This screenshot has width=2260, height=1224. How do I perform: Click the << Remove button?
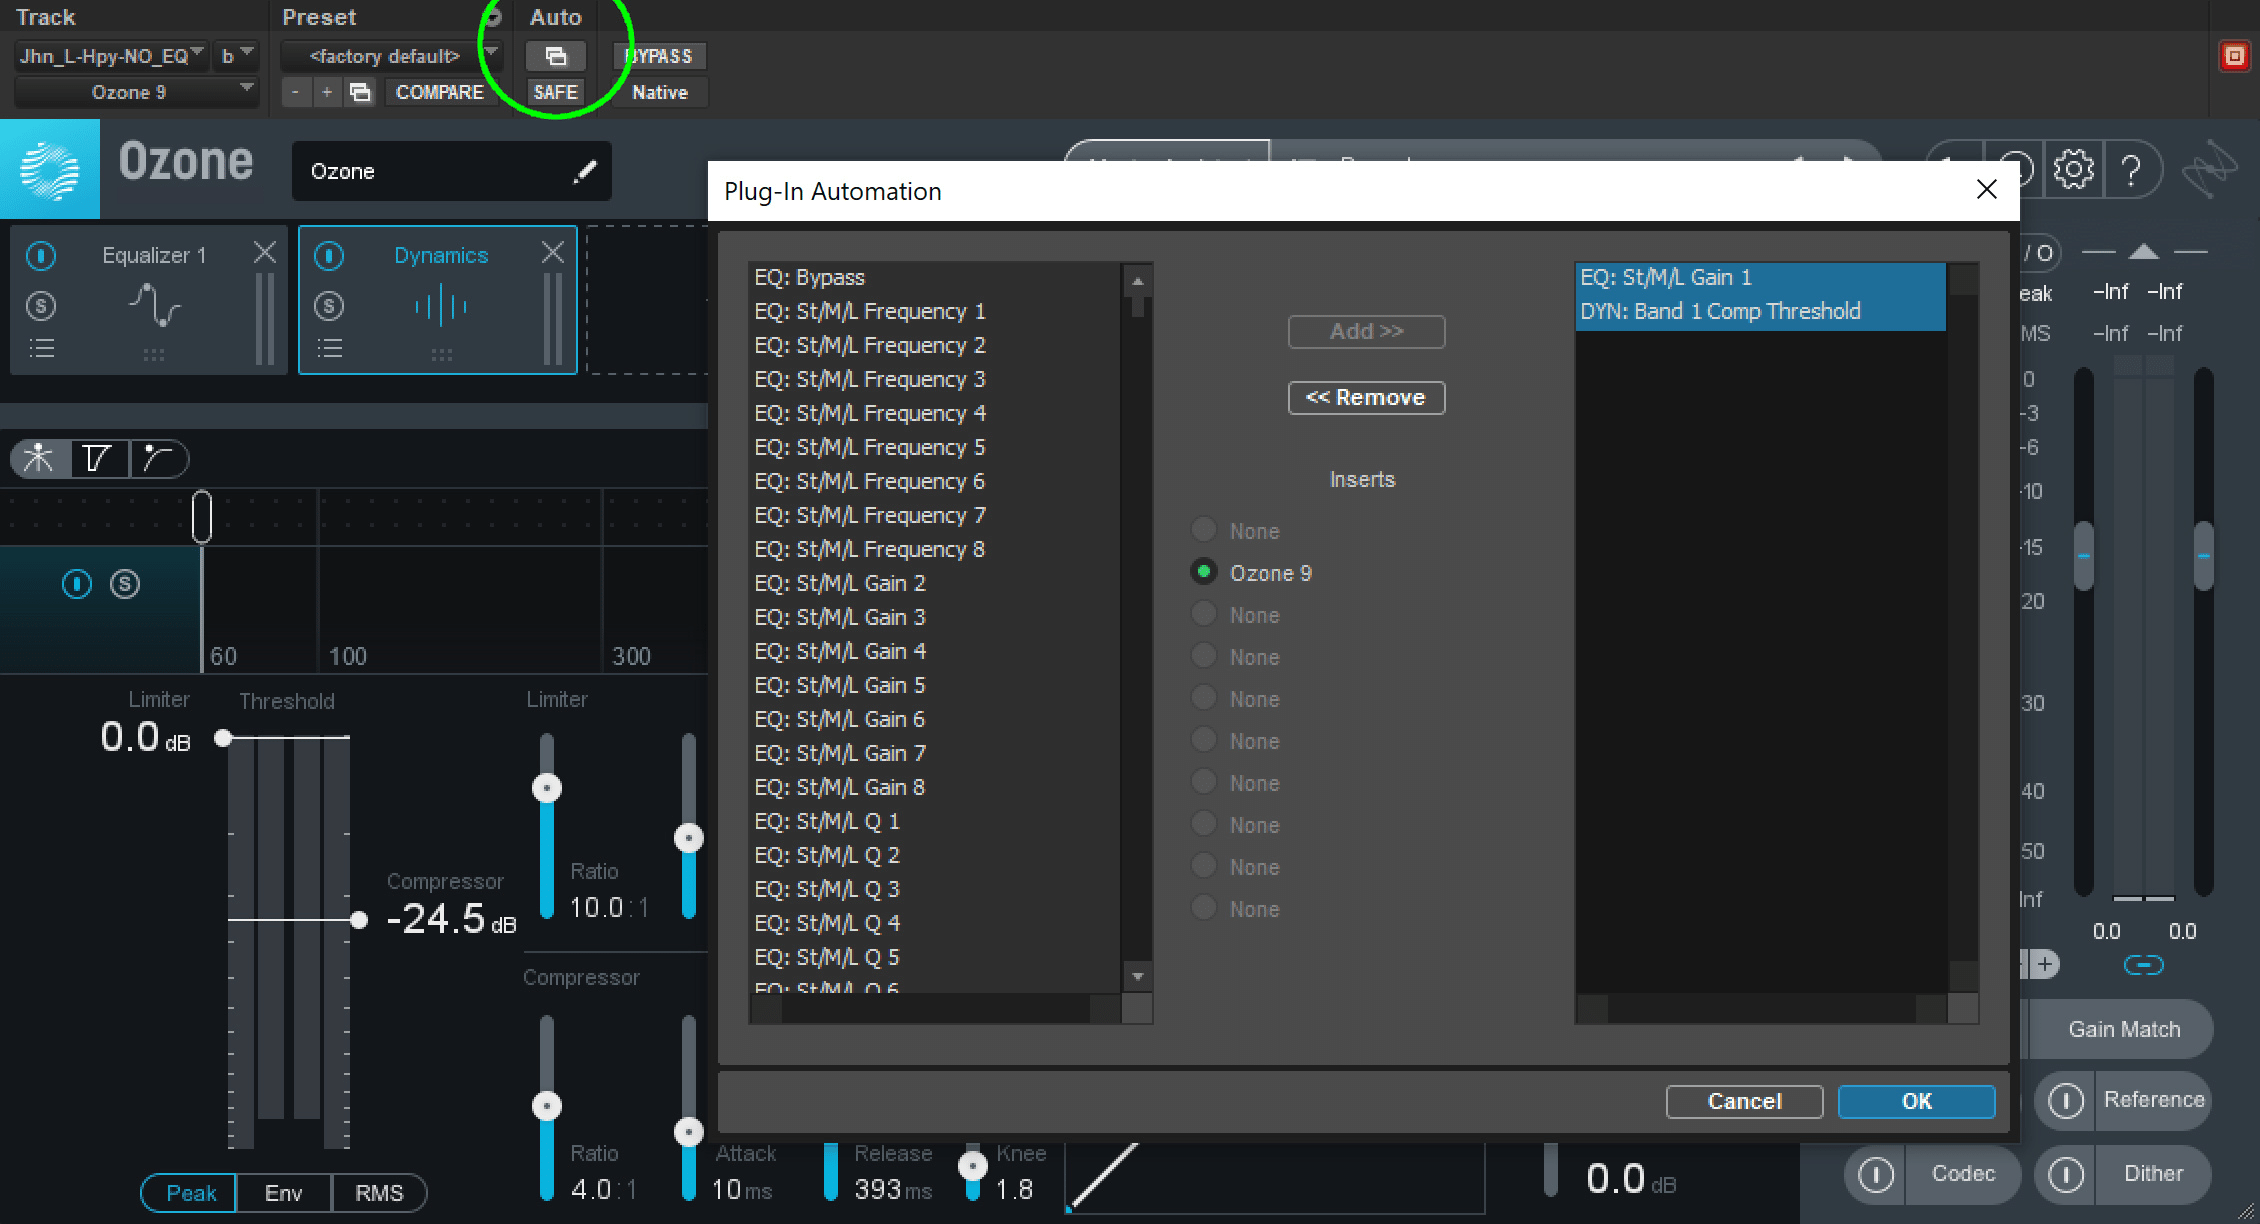pyautogui.click(x=1366, y=397)
